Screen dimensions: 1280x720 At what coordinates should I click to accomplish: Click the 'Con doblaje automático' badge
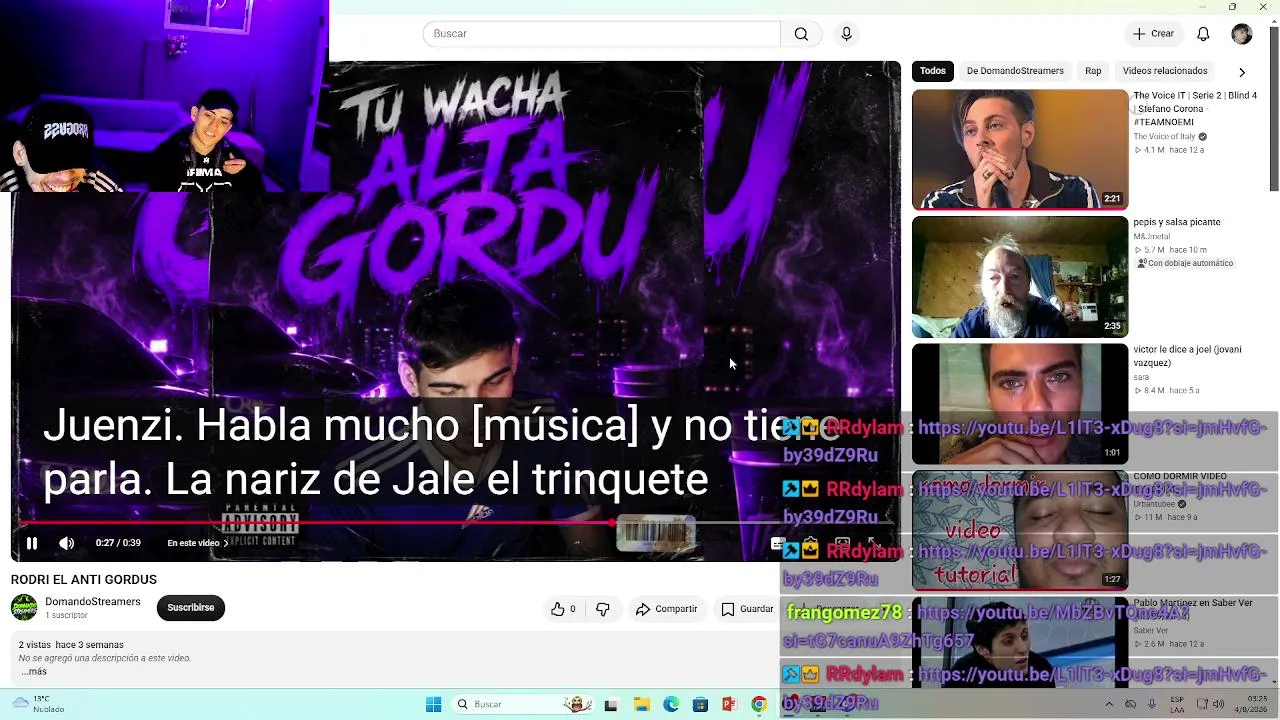[1185, 263]
